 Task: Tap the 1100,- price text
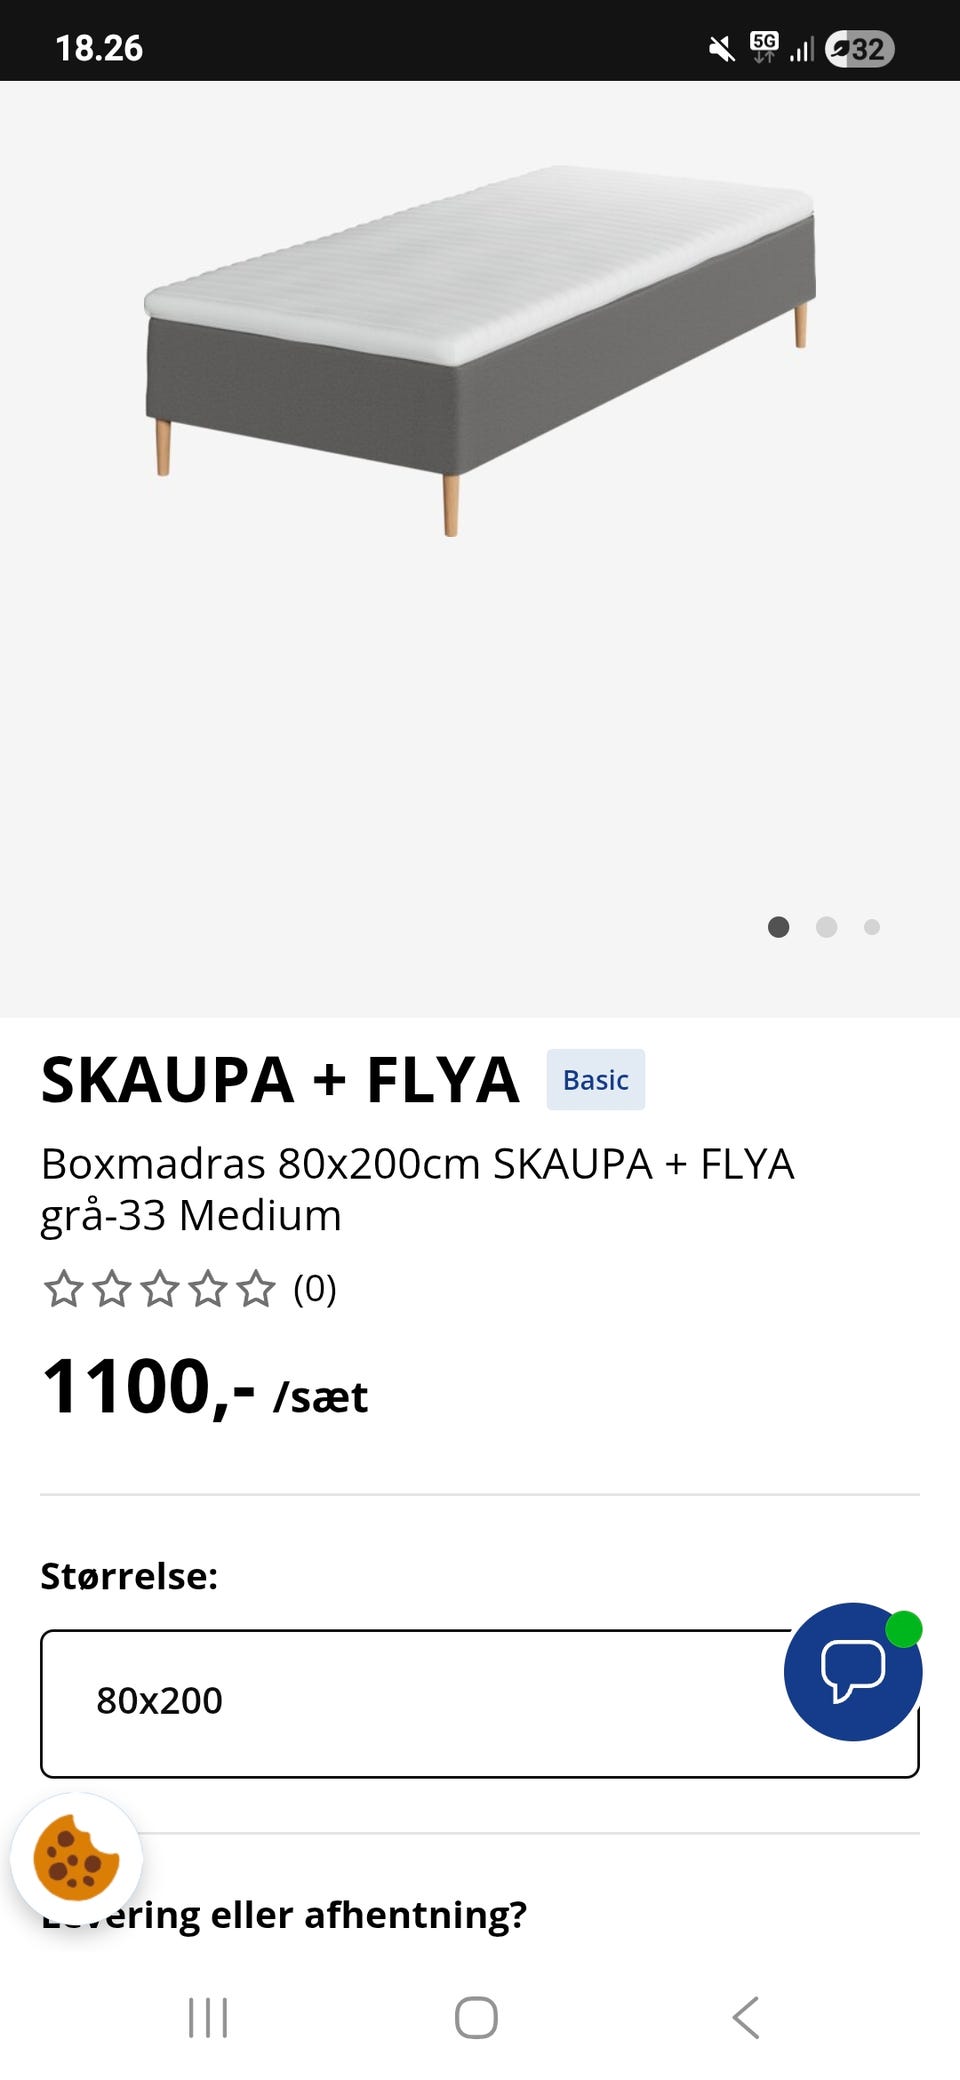pyautogui.click(x=150, y=1388)
